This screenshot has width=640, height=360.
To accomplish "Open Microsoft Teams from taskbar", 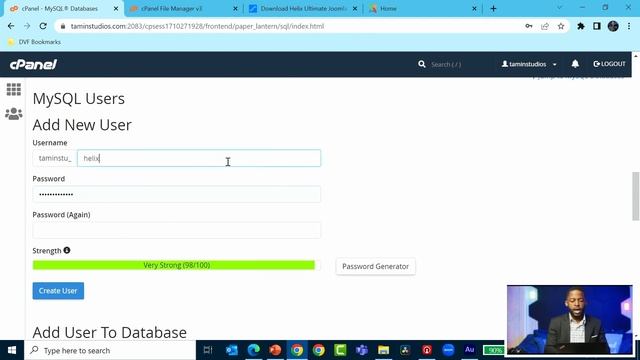I will 362,350.
